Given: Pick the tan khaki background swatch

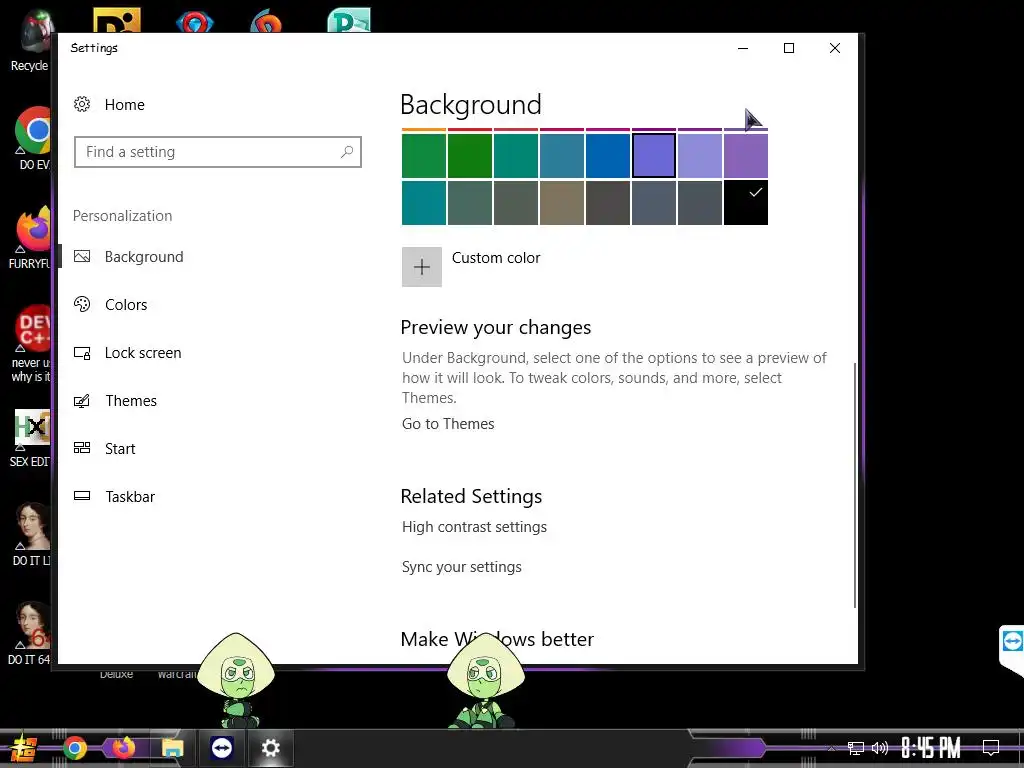Looking at the screenshot, I should [562, 203].
